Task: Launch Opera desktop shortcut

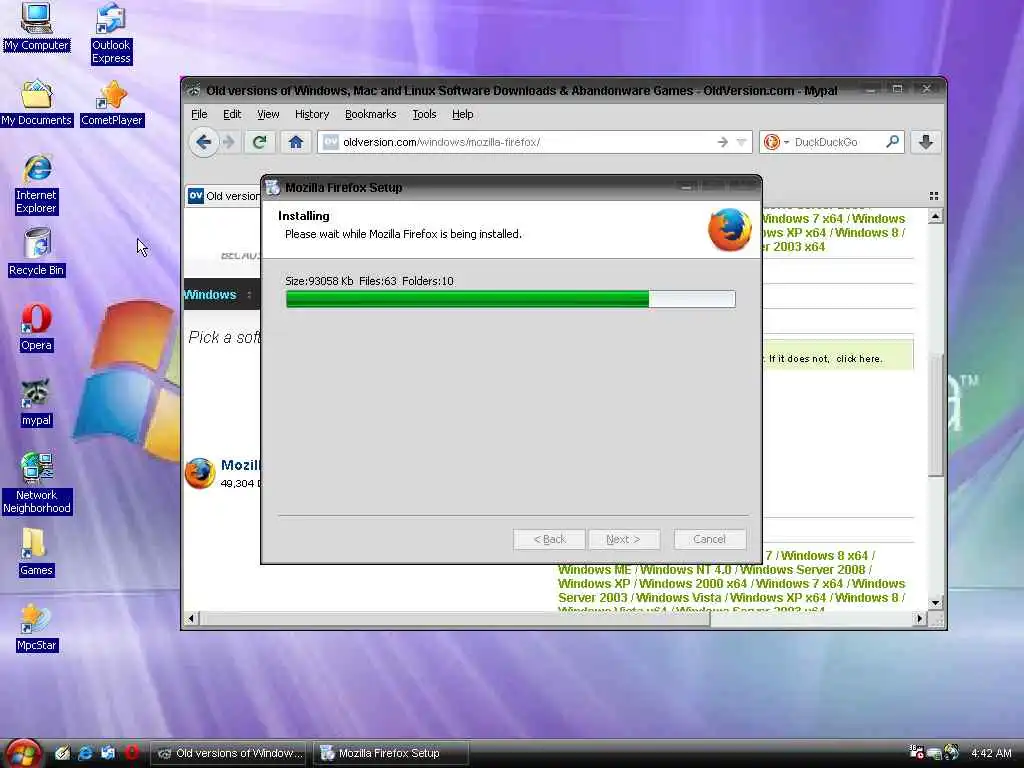Action: coord(36,327)
